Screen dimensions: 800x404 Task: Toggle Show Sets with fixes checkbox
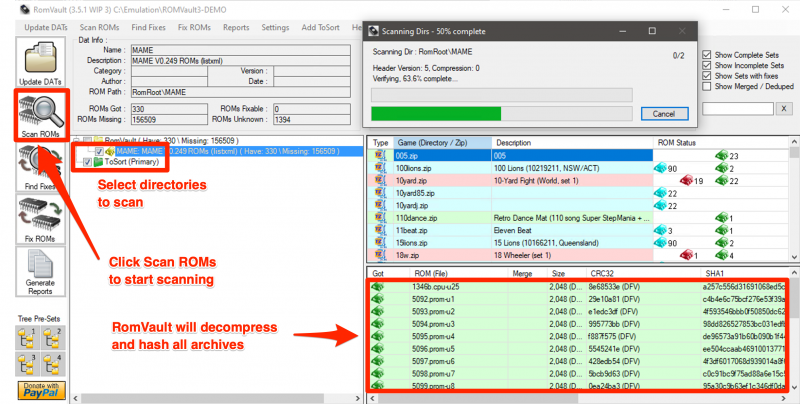(x=707, y=75)
